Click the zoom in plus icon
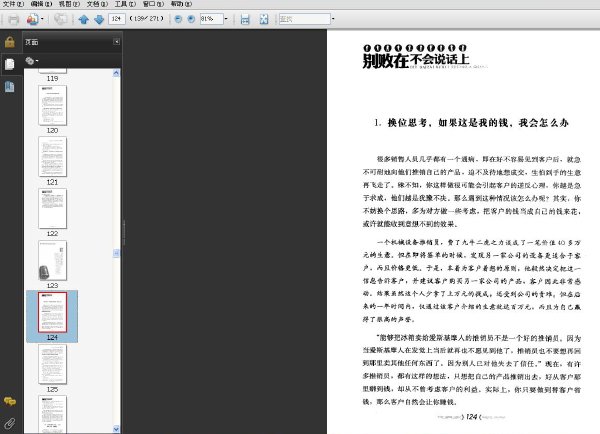The height and width of the screenshot is (434, 600). [191, 19]
